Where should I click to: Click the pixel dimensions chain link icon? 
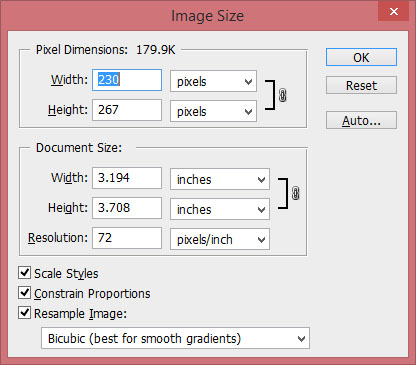[282, 95]
